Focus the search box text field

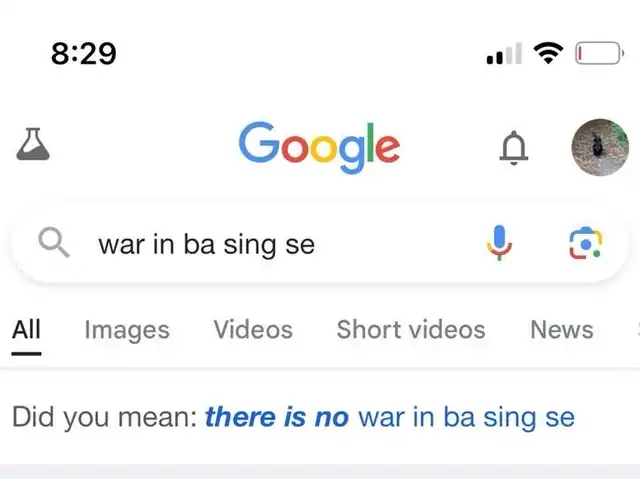320,244
